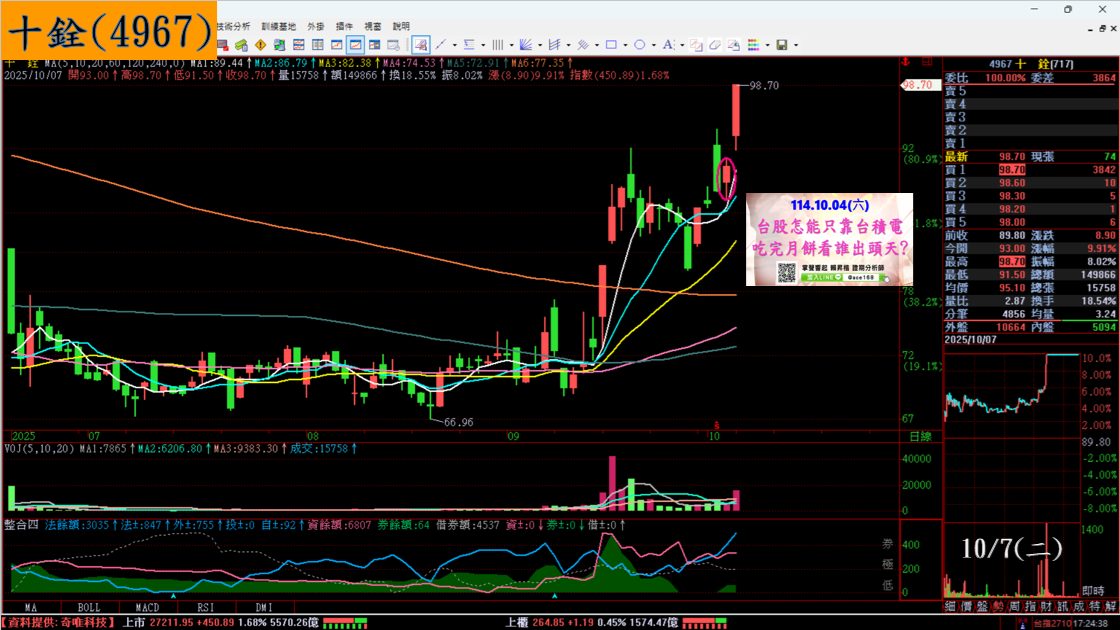The width and height of the screenshot is (1120, 630).
Task: Expand the rectangle tool dropdown arrow
Action: point(625,46)
